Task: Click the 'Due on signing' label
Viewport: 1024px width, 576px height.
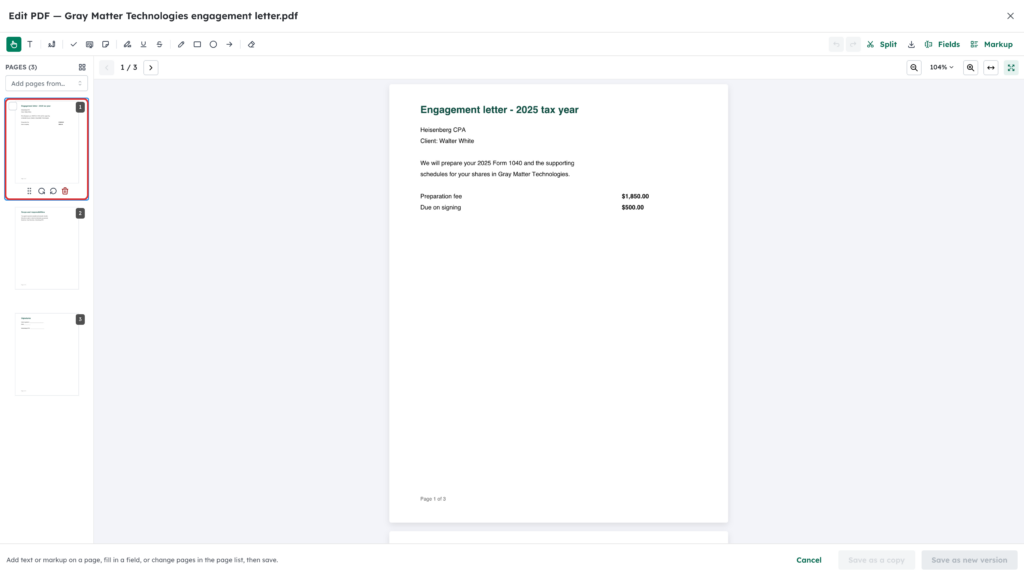Action: click(440, 208)
